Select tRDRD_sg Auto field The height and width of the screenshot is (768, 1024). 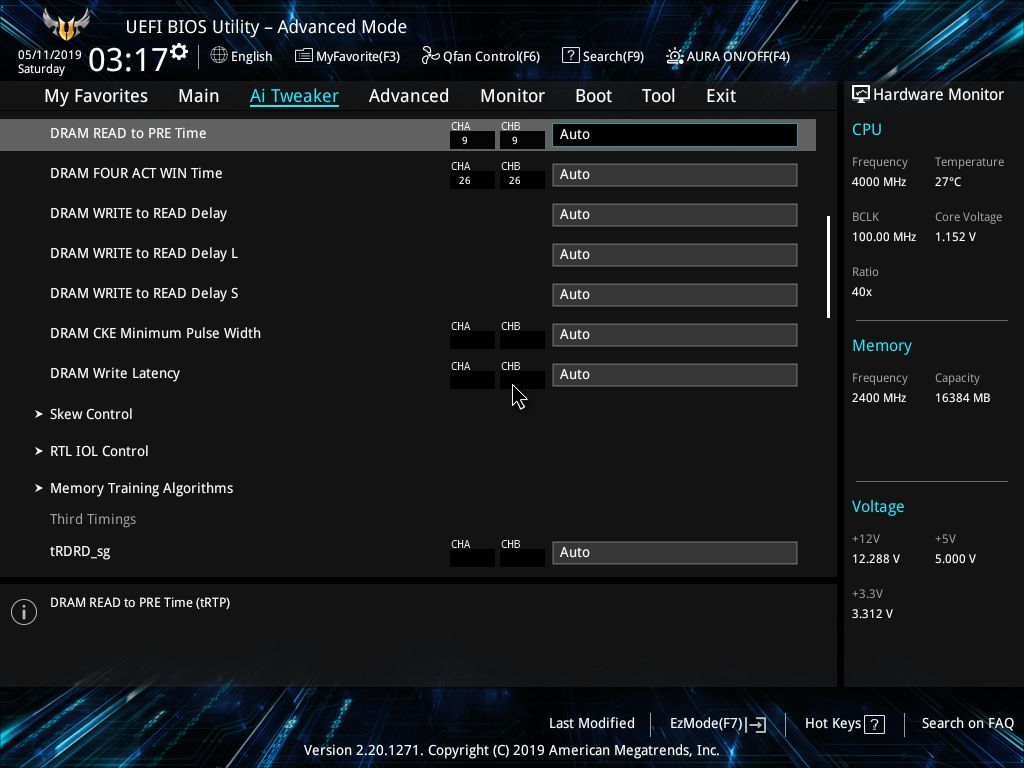[x=675, y=552]
